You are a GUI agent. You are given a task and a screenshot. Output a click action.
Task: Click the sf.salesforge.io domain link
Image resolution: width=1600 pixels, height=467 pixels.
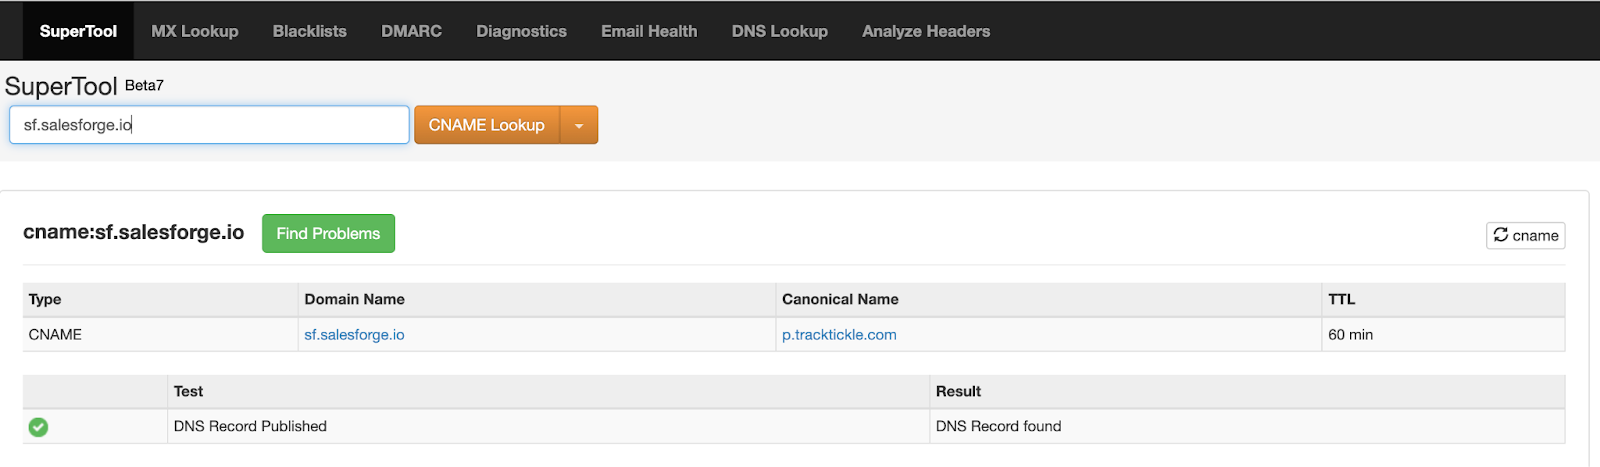coord(354,335)
